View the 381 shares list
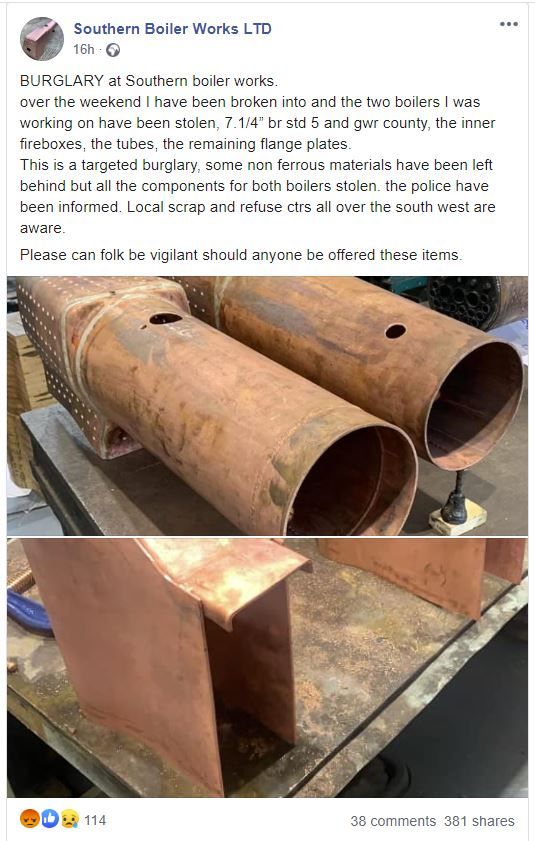The height and width of the screenshot is (841, 535). coord(479,821)
